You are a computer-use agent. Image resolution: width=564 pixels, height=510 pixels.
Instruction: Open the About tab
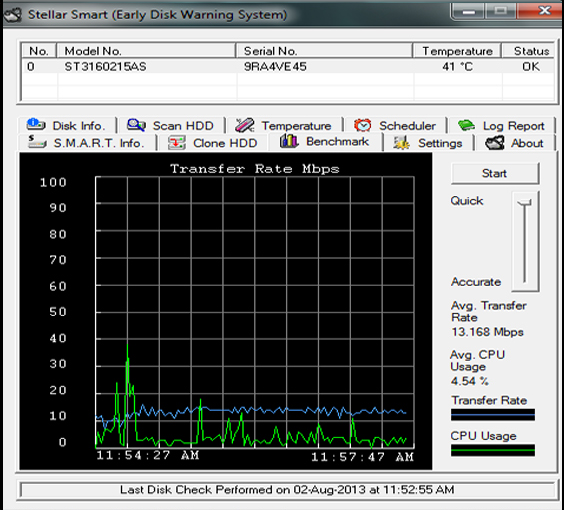pos(515,143)
